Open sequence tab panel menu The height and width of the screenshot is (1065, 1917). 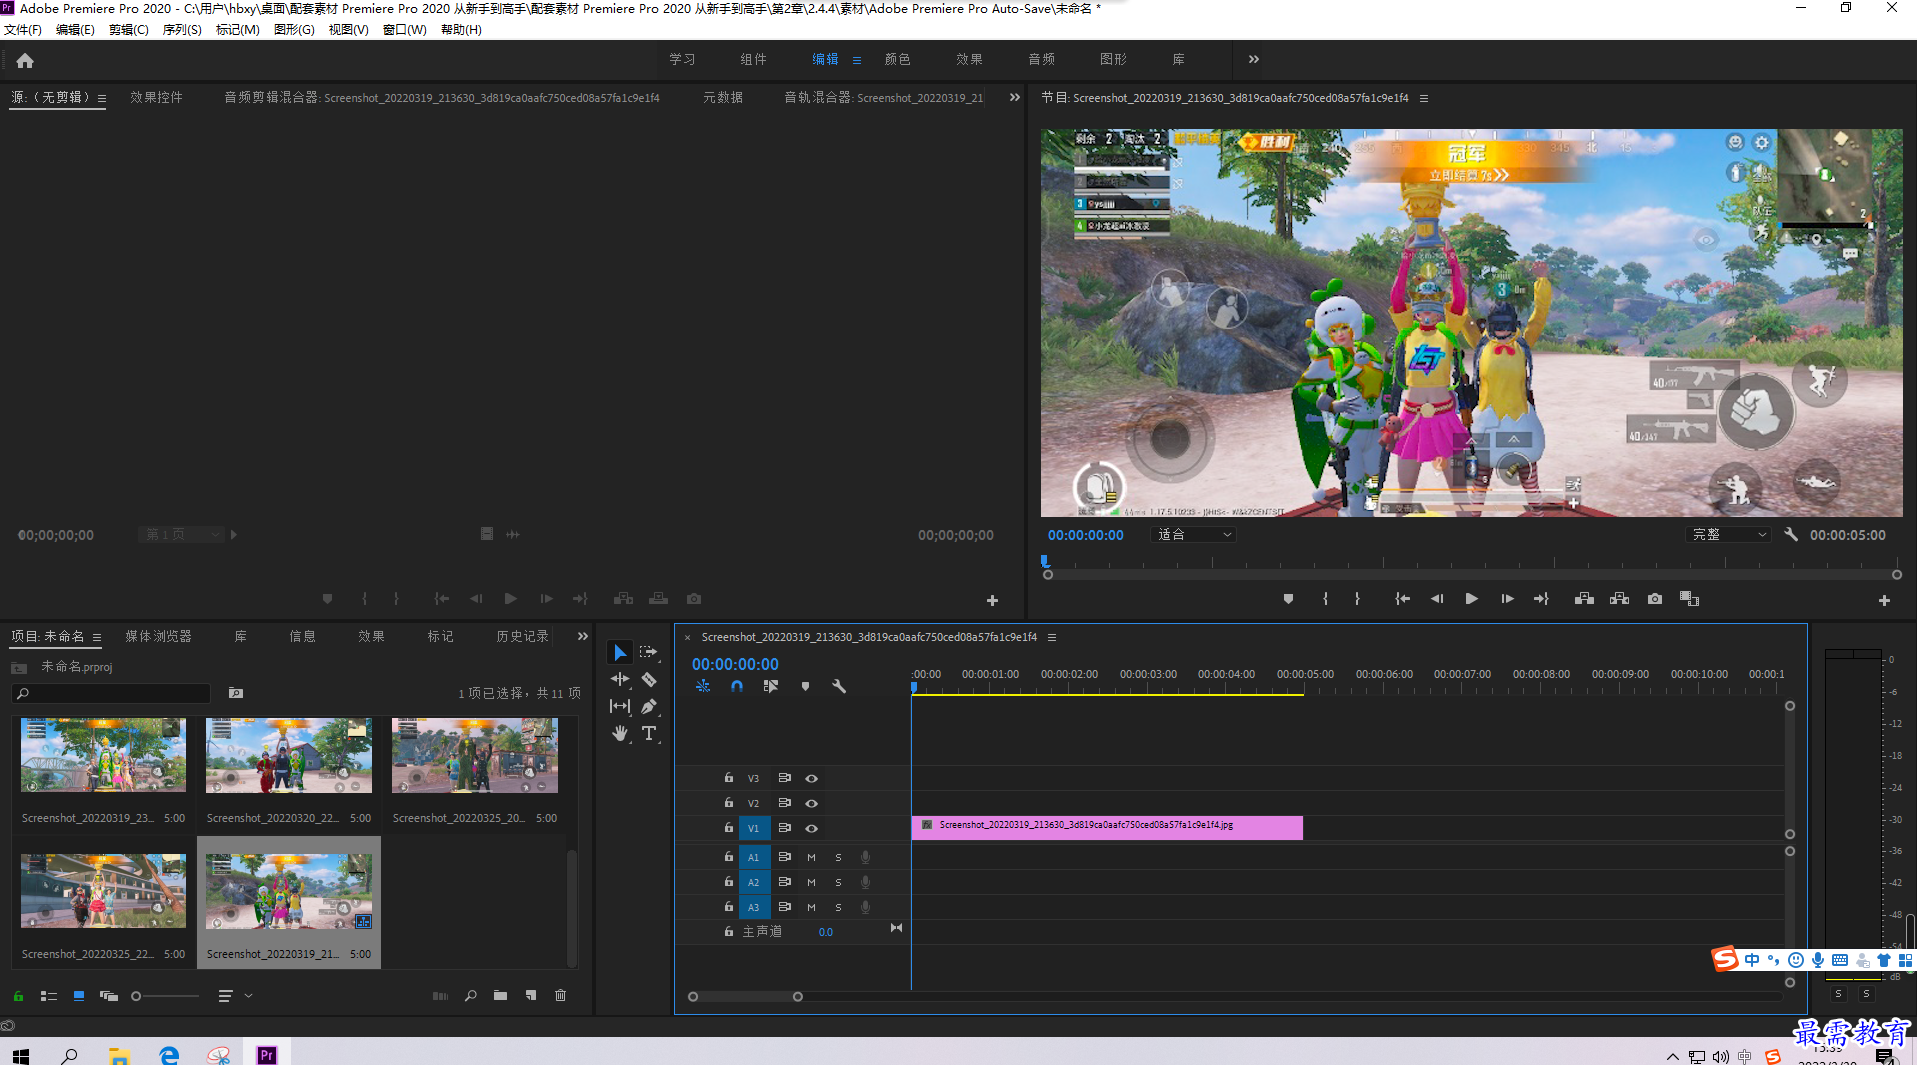pyautogui.click(x=1052, y=638)
